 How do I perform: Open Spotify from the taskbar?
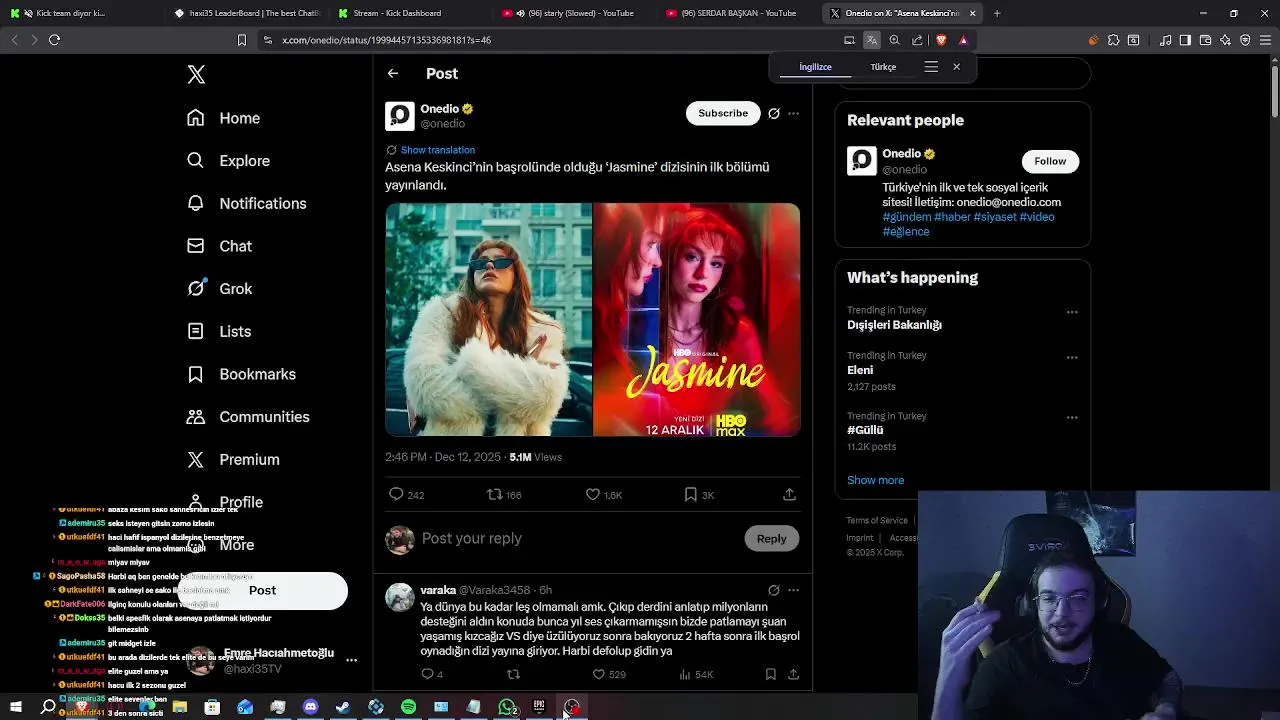pos(409,707)
